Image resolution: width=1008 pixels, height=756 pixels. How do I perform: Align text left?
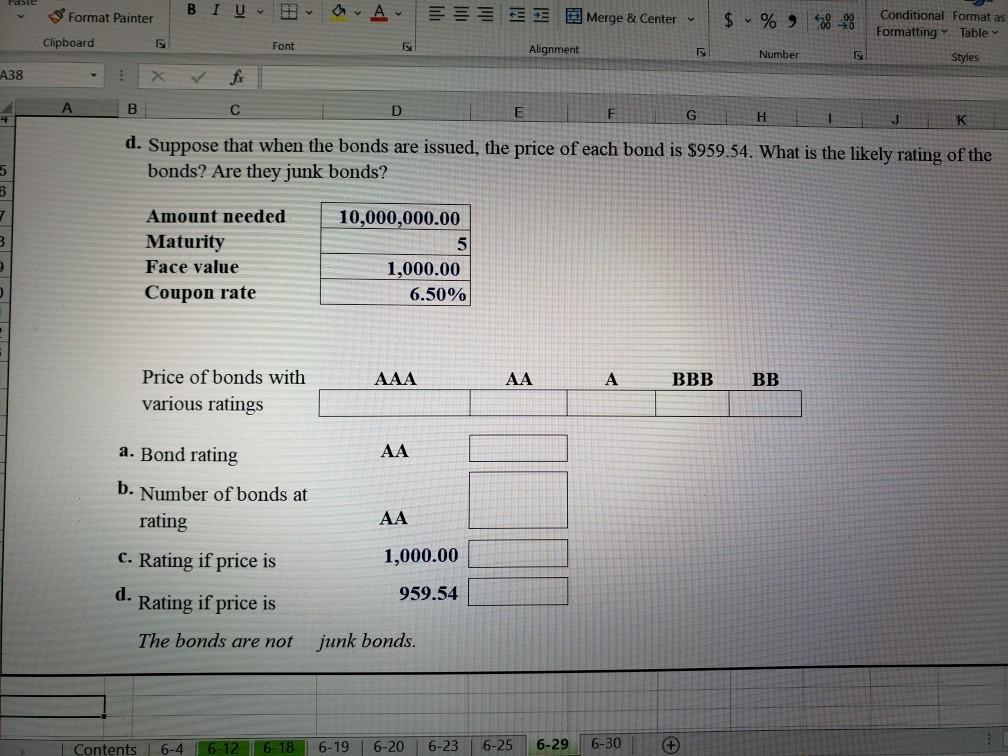[436, 14]
